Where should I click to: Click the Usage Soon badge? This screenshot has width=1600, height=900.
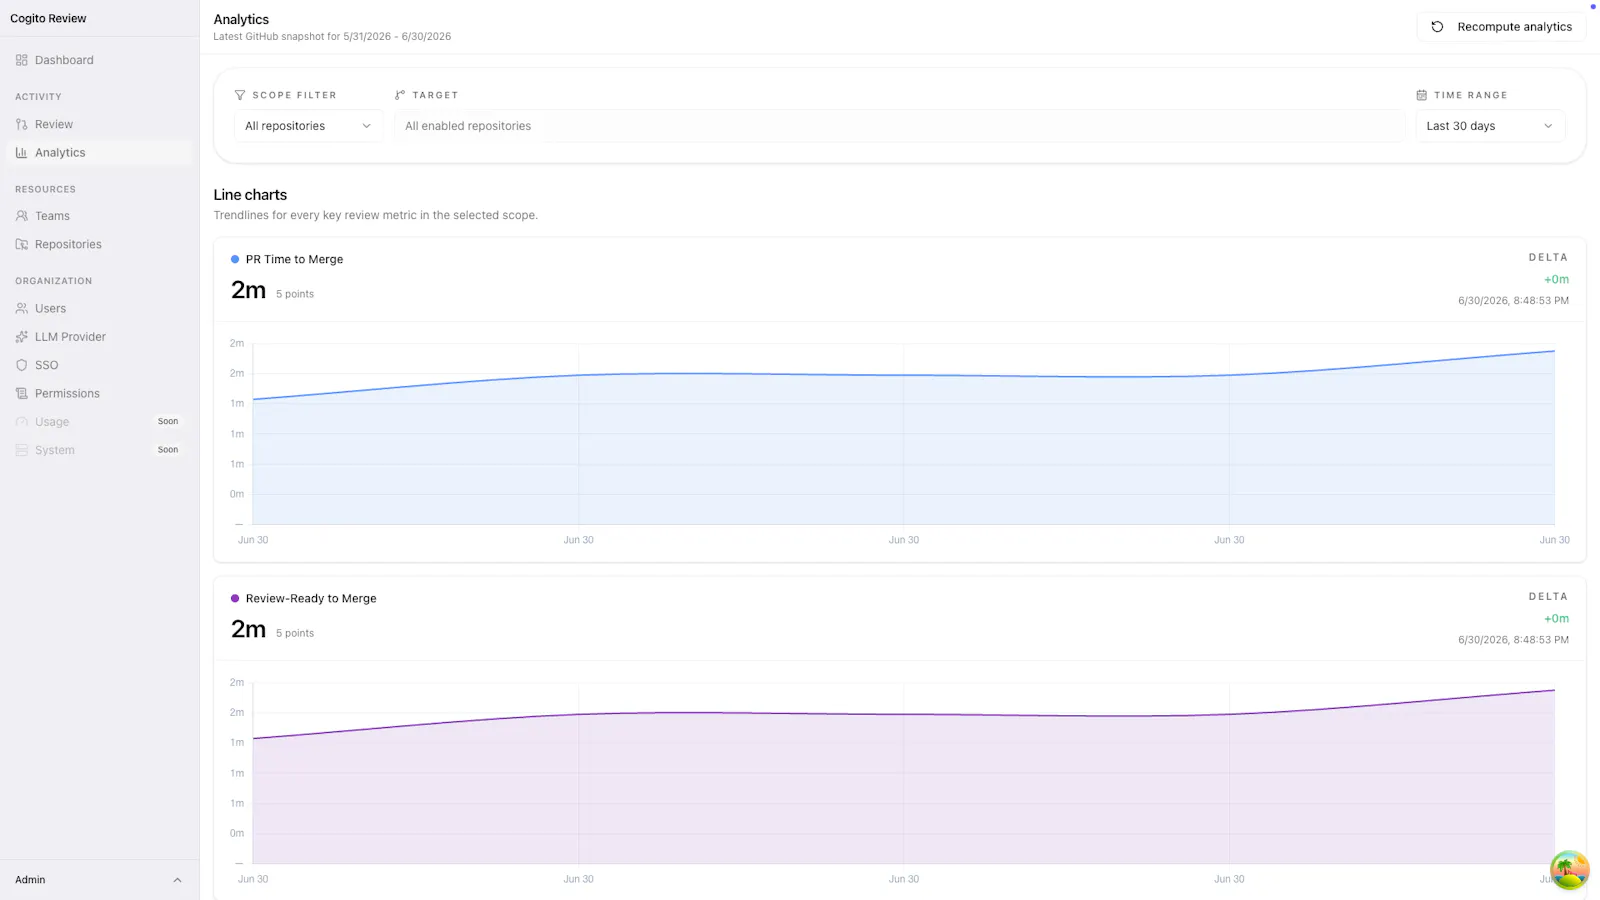pos(168,422)
